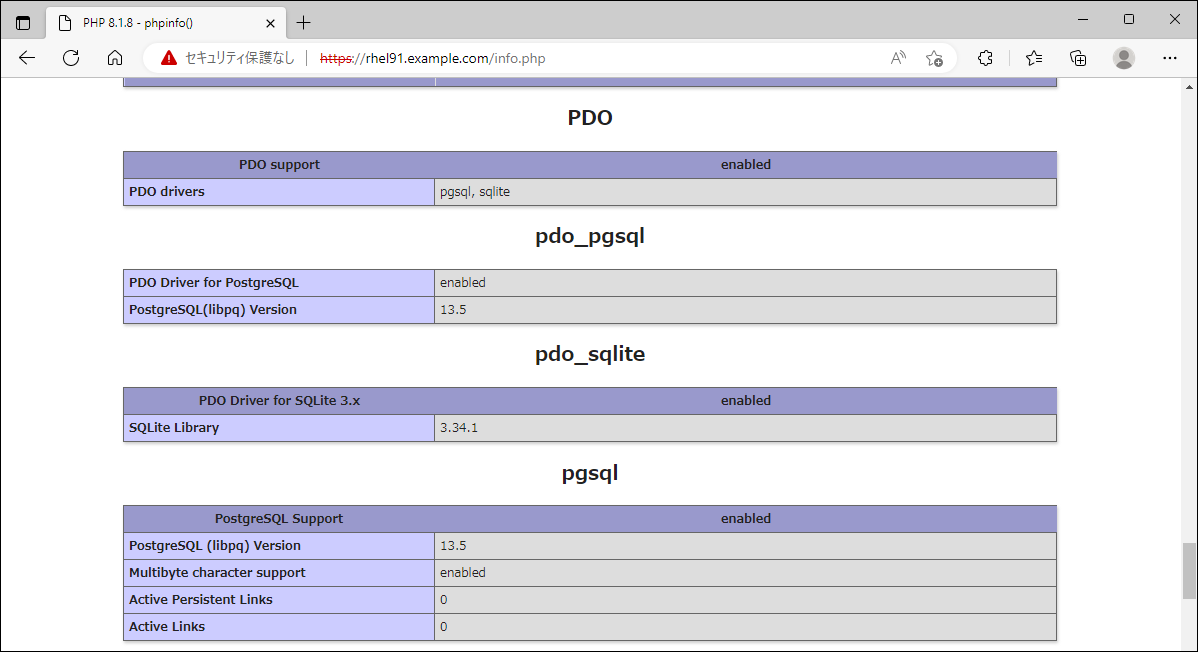Maximize the browser window
Screen dimensions: 1198x652
[x=1128, y=20]
